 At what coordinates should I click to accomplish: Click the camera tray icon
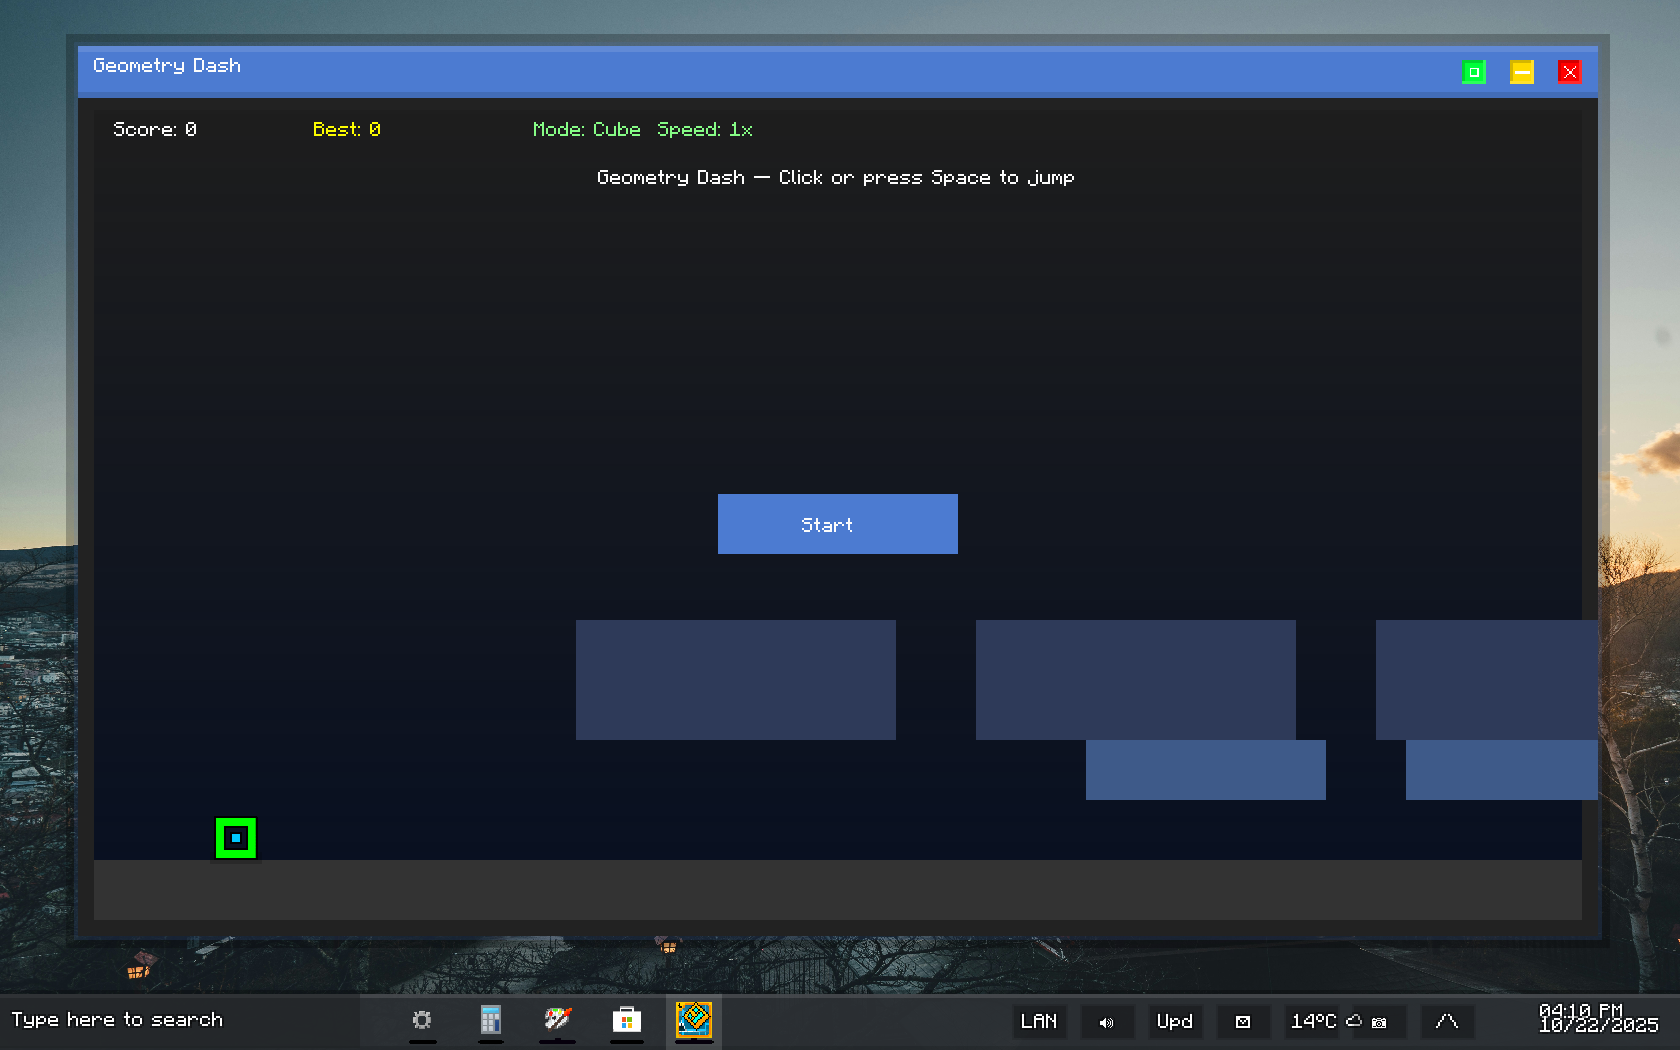1380,1022
